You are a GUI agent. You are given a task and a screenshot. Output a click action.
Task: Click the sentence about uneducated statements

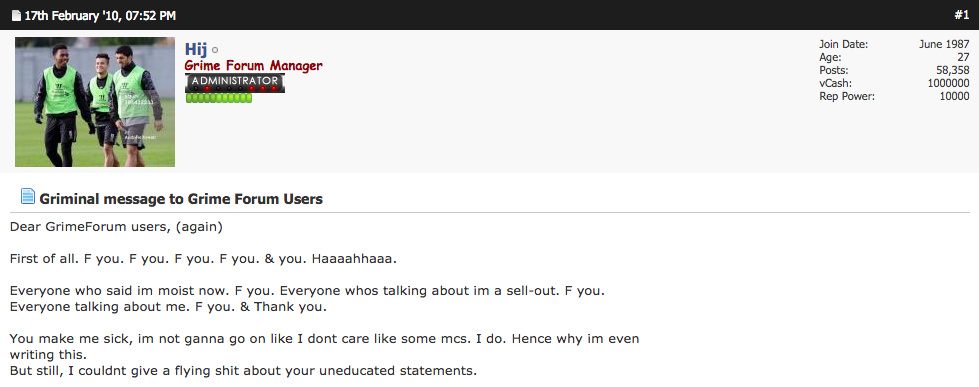244,370
